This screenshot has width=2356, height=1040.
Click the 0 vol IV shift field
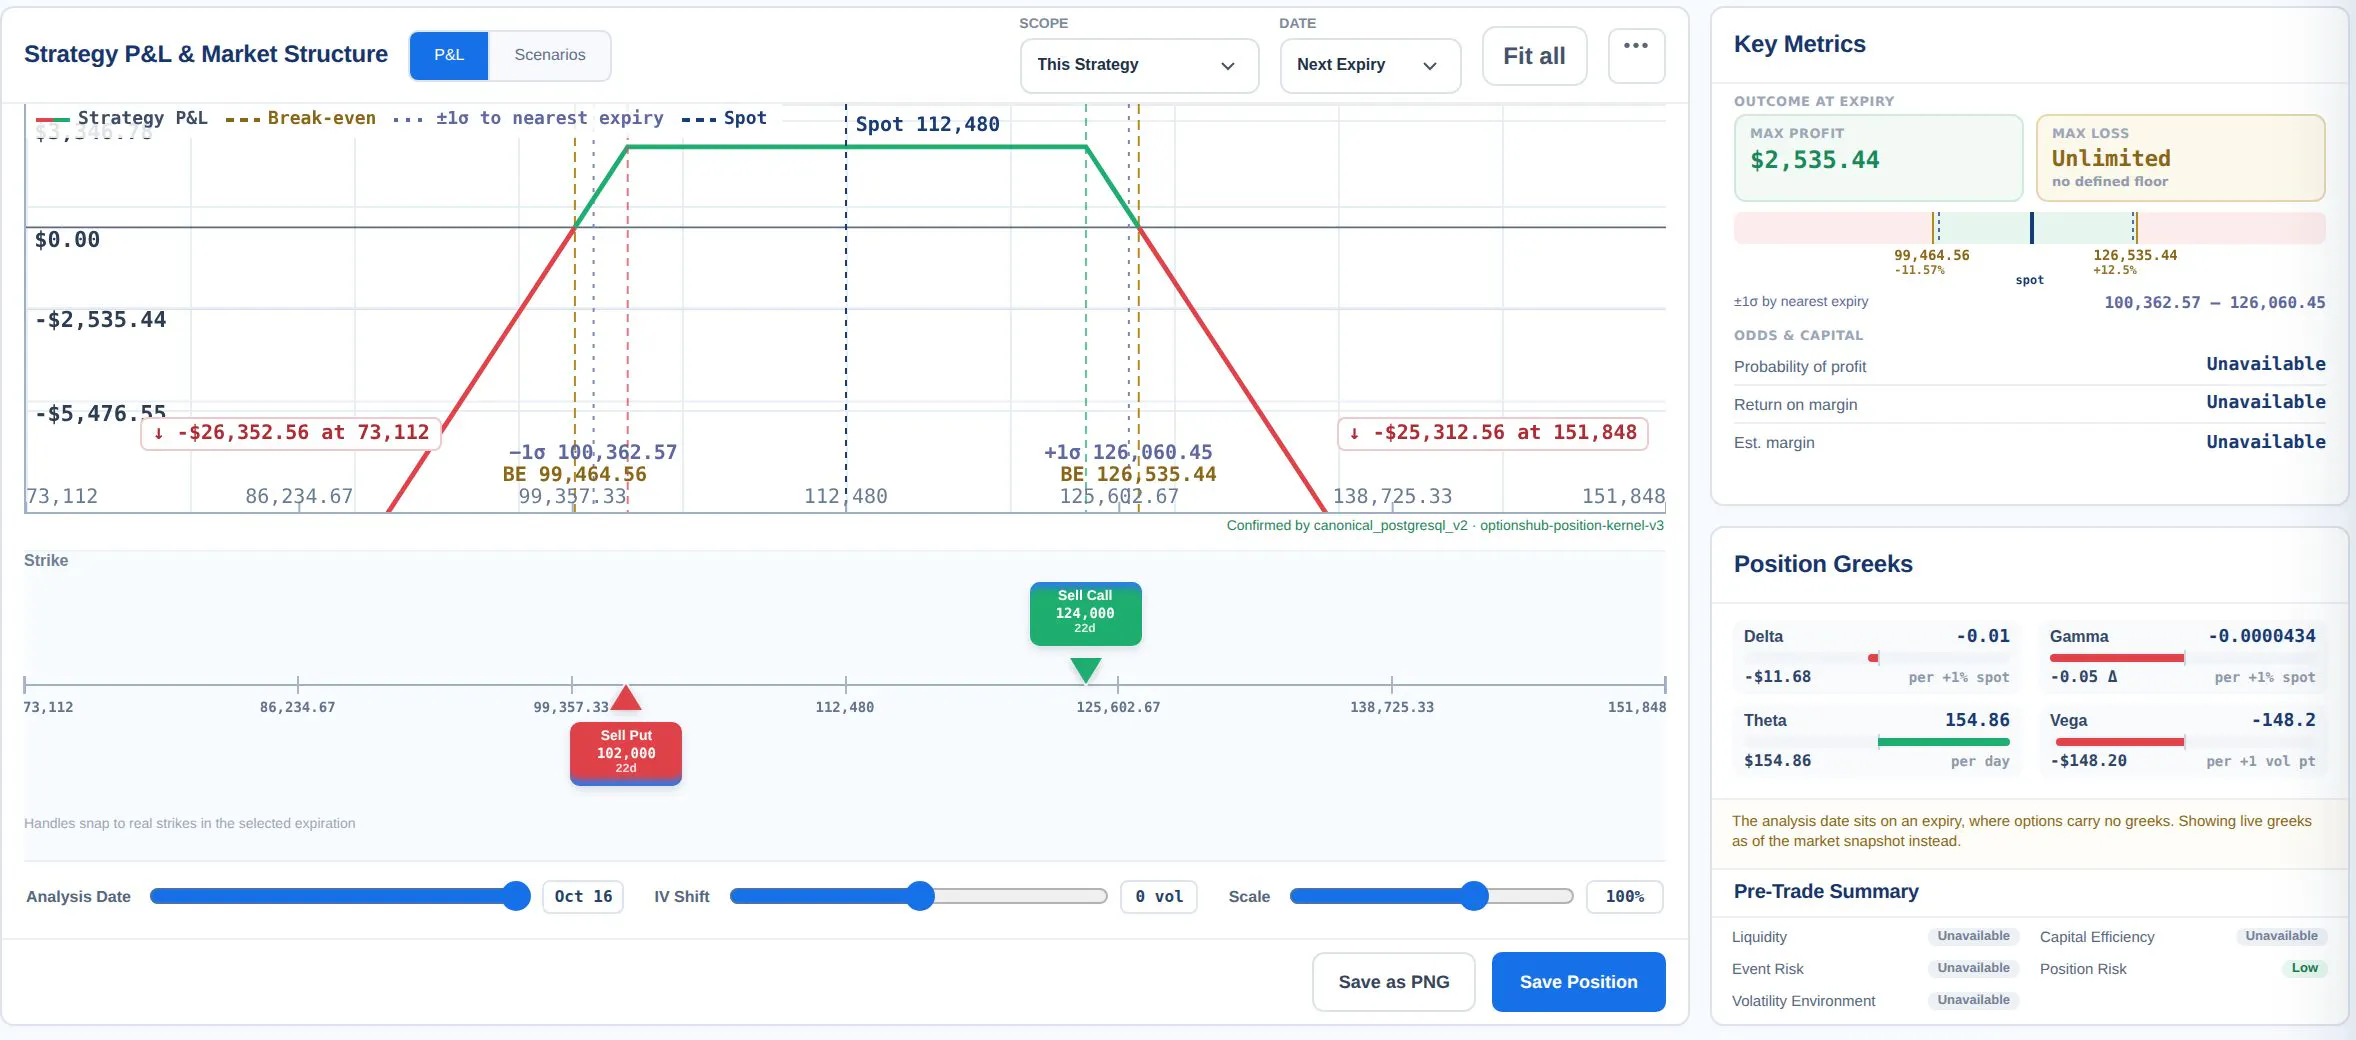point(1159,897)
